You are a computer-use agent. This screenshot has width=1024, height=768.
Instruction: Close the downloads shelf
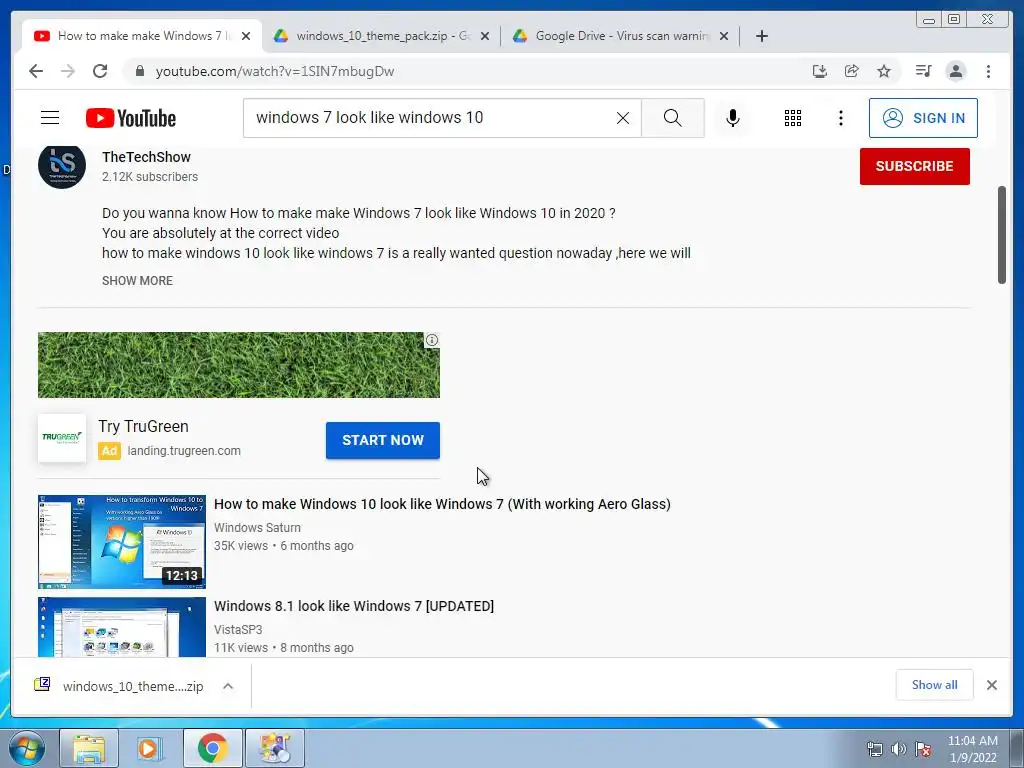991,685
